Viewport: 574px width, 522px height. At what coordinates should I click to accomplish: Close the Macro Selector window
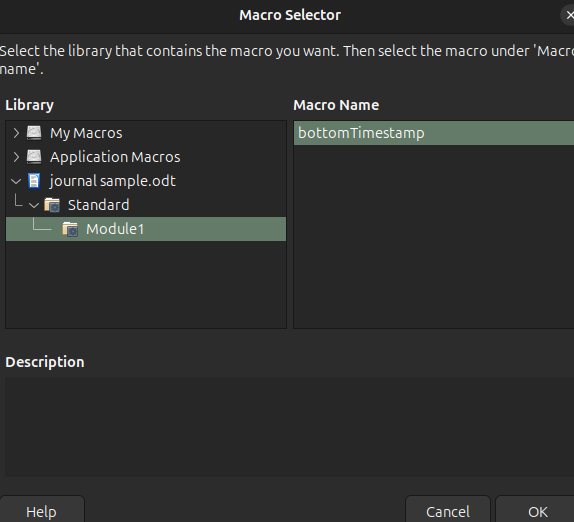(x=569, y=15)
